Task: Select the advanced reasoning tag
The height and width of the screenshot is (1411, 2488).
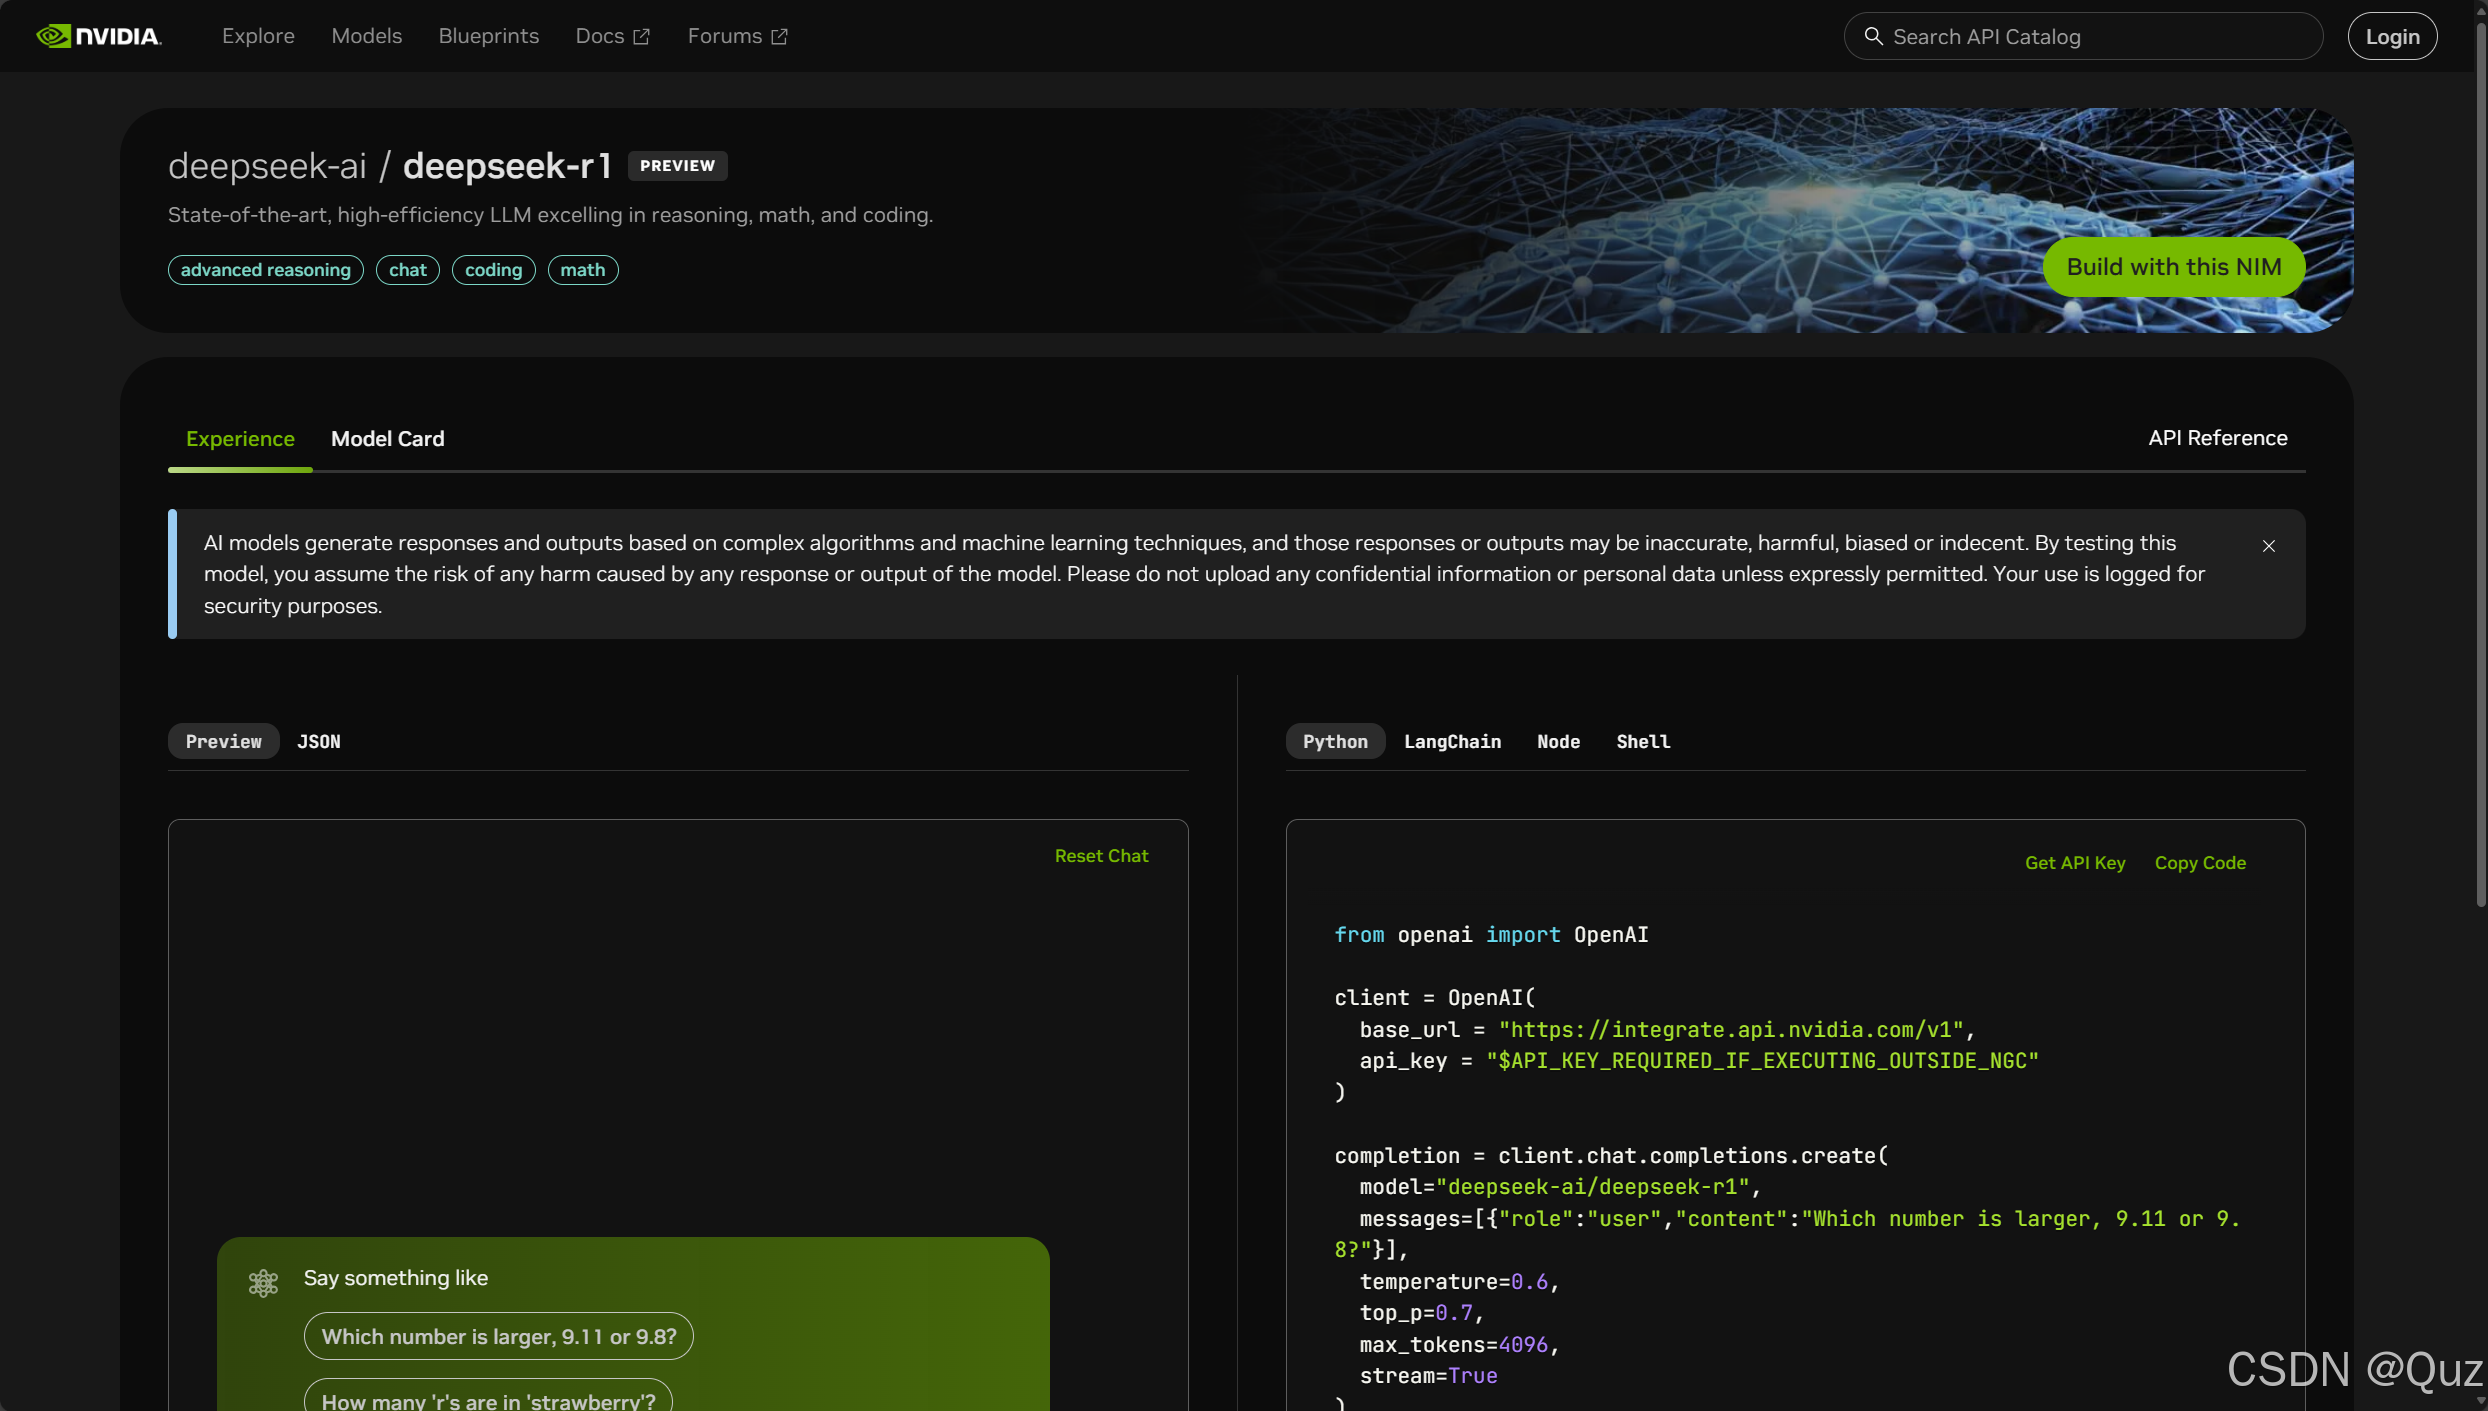Action: (265, 270)
